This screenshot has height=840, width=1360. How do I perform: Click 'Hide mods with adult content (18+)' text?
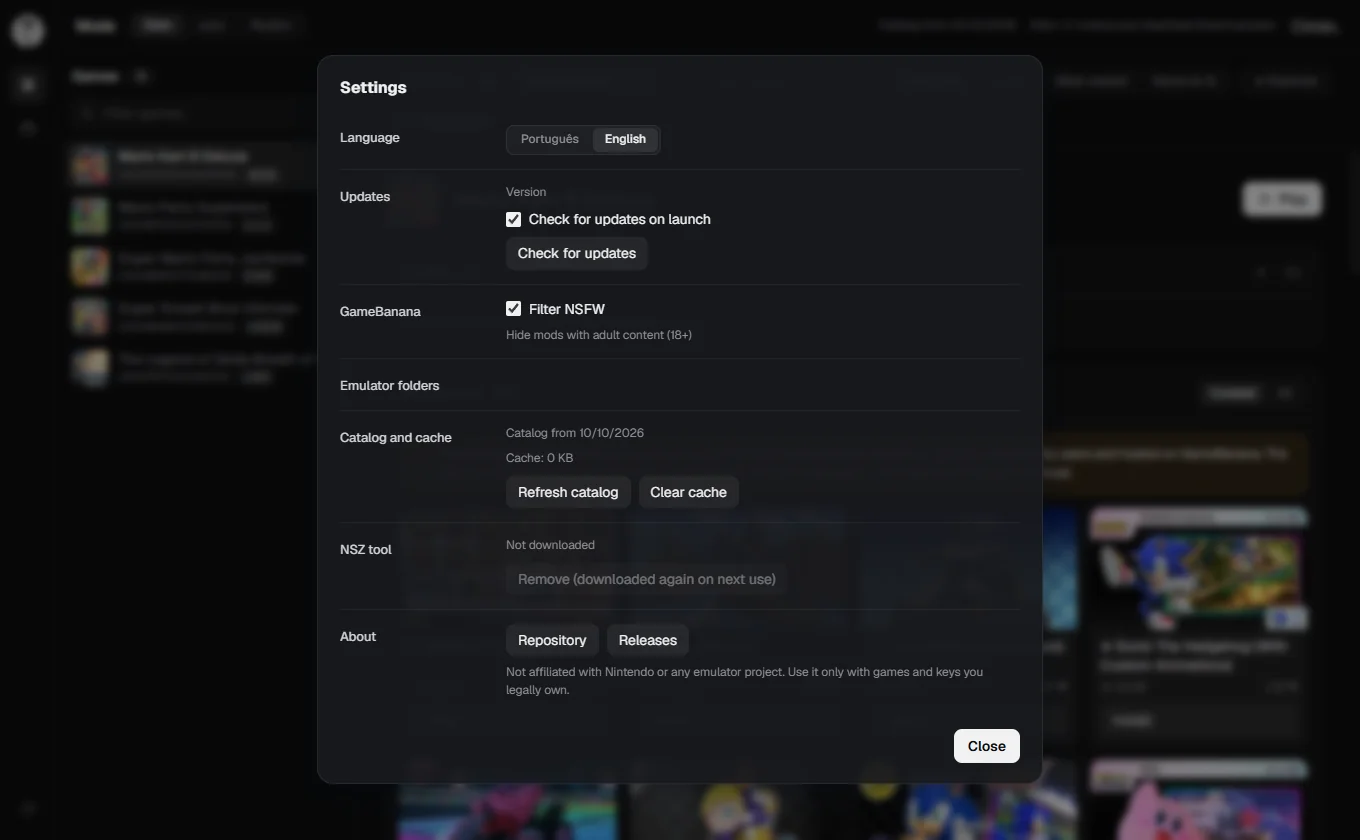pyautogui.click(x=599, y=335)
